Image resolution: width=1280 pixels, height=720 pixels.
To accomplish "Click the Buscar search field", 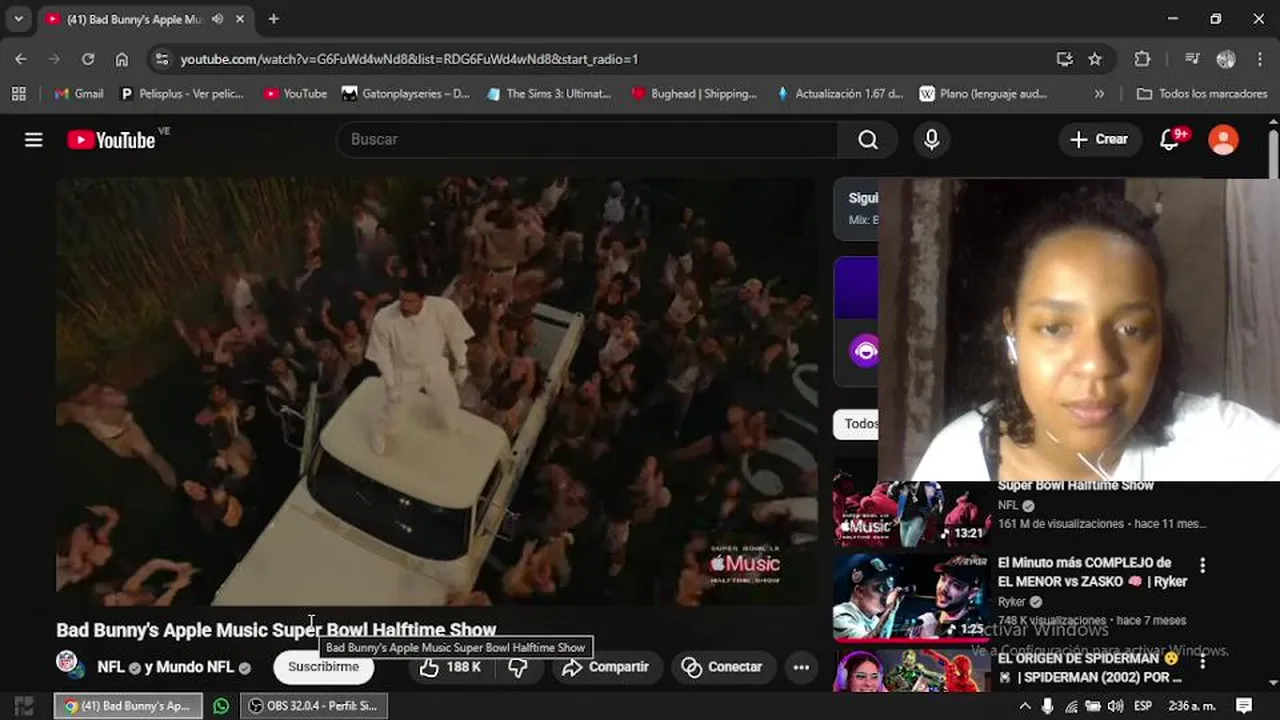I will pyautogui.click(x=588, y=140).
